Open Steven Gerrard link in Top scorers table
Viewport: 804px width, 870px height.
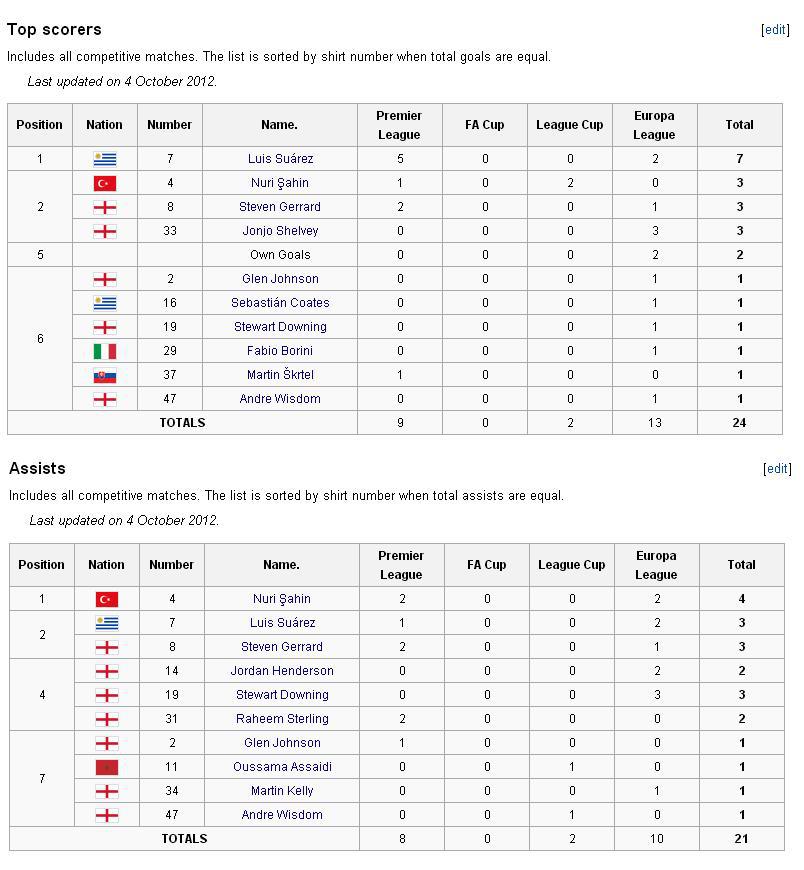click(280, 207)
